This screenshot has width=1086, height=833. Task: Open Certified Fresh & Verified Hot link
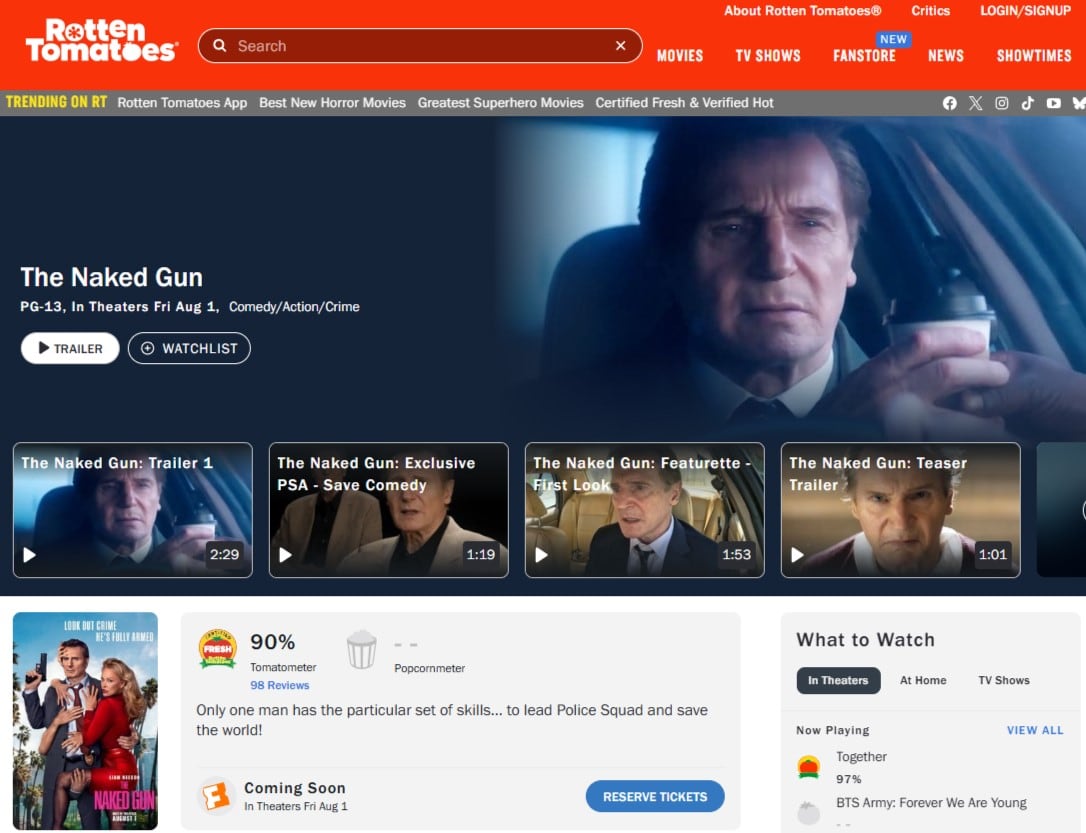click(x=684, y=102)
